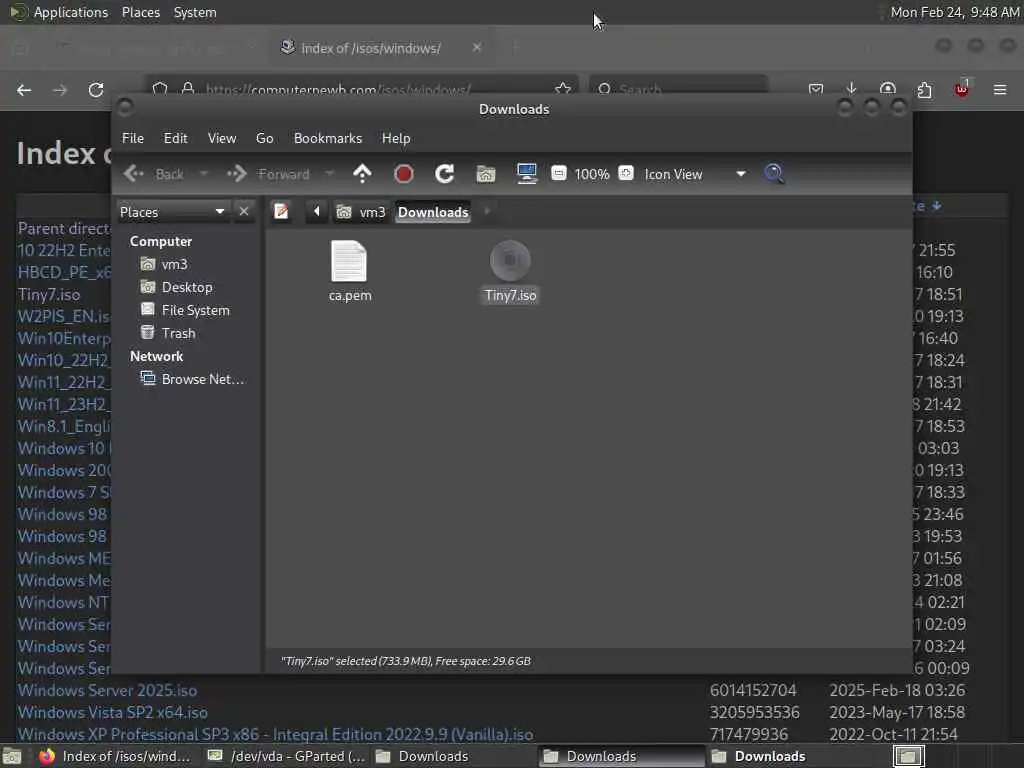This screenshot has width=1024, height=768.
Task: Select the Tiny7.iso disc image icon
Action: click(x=510, y=261)
